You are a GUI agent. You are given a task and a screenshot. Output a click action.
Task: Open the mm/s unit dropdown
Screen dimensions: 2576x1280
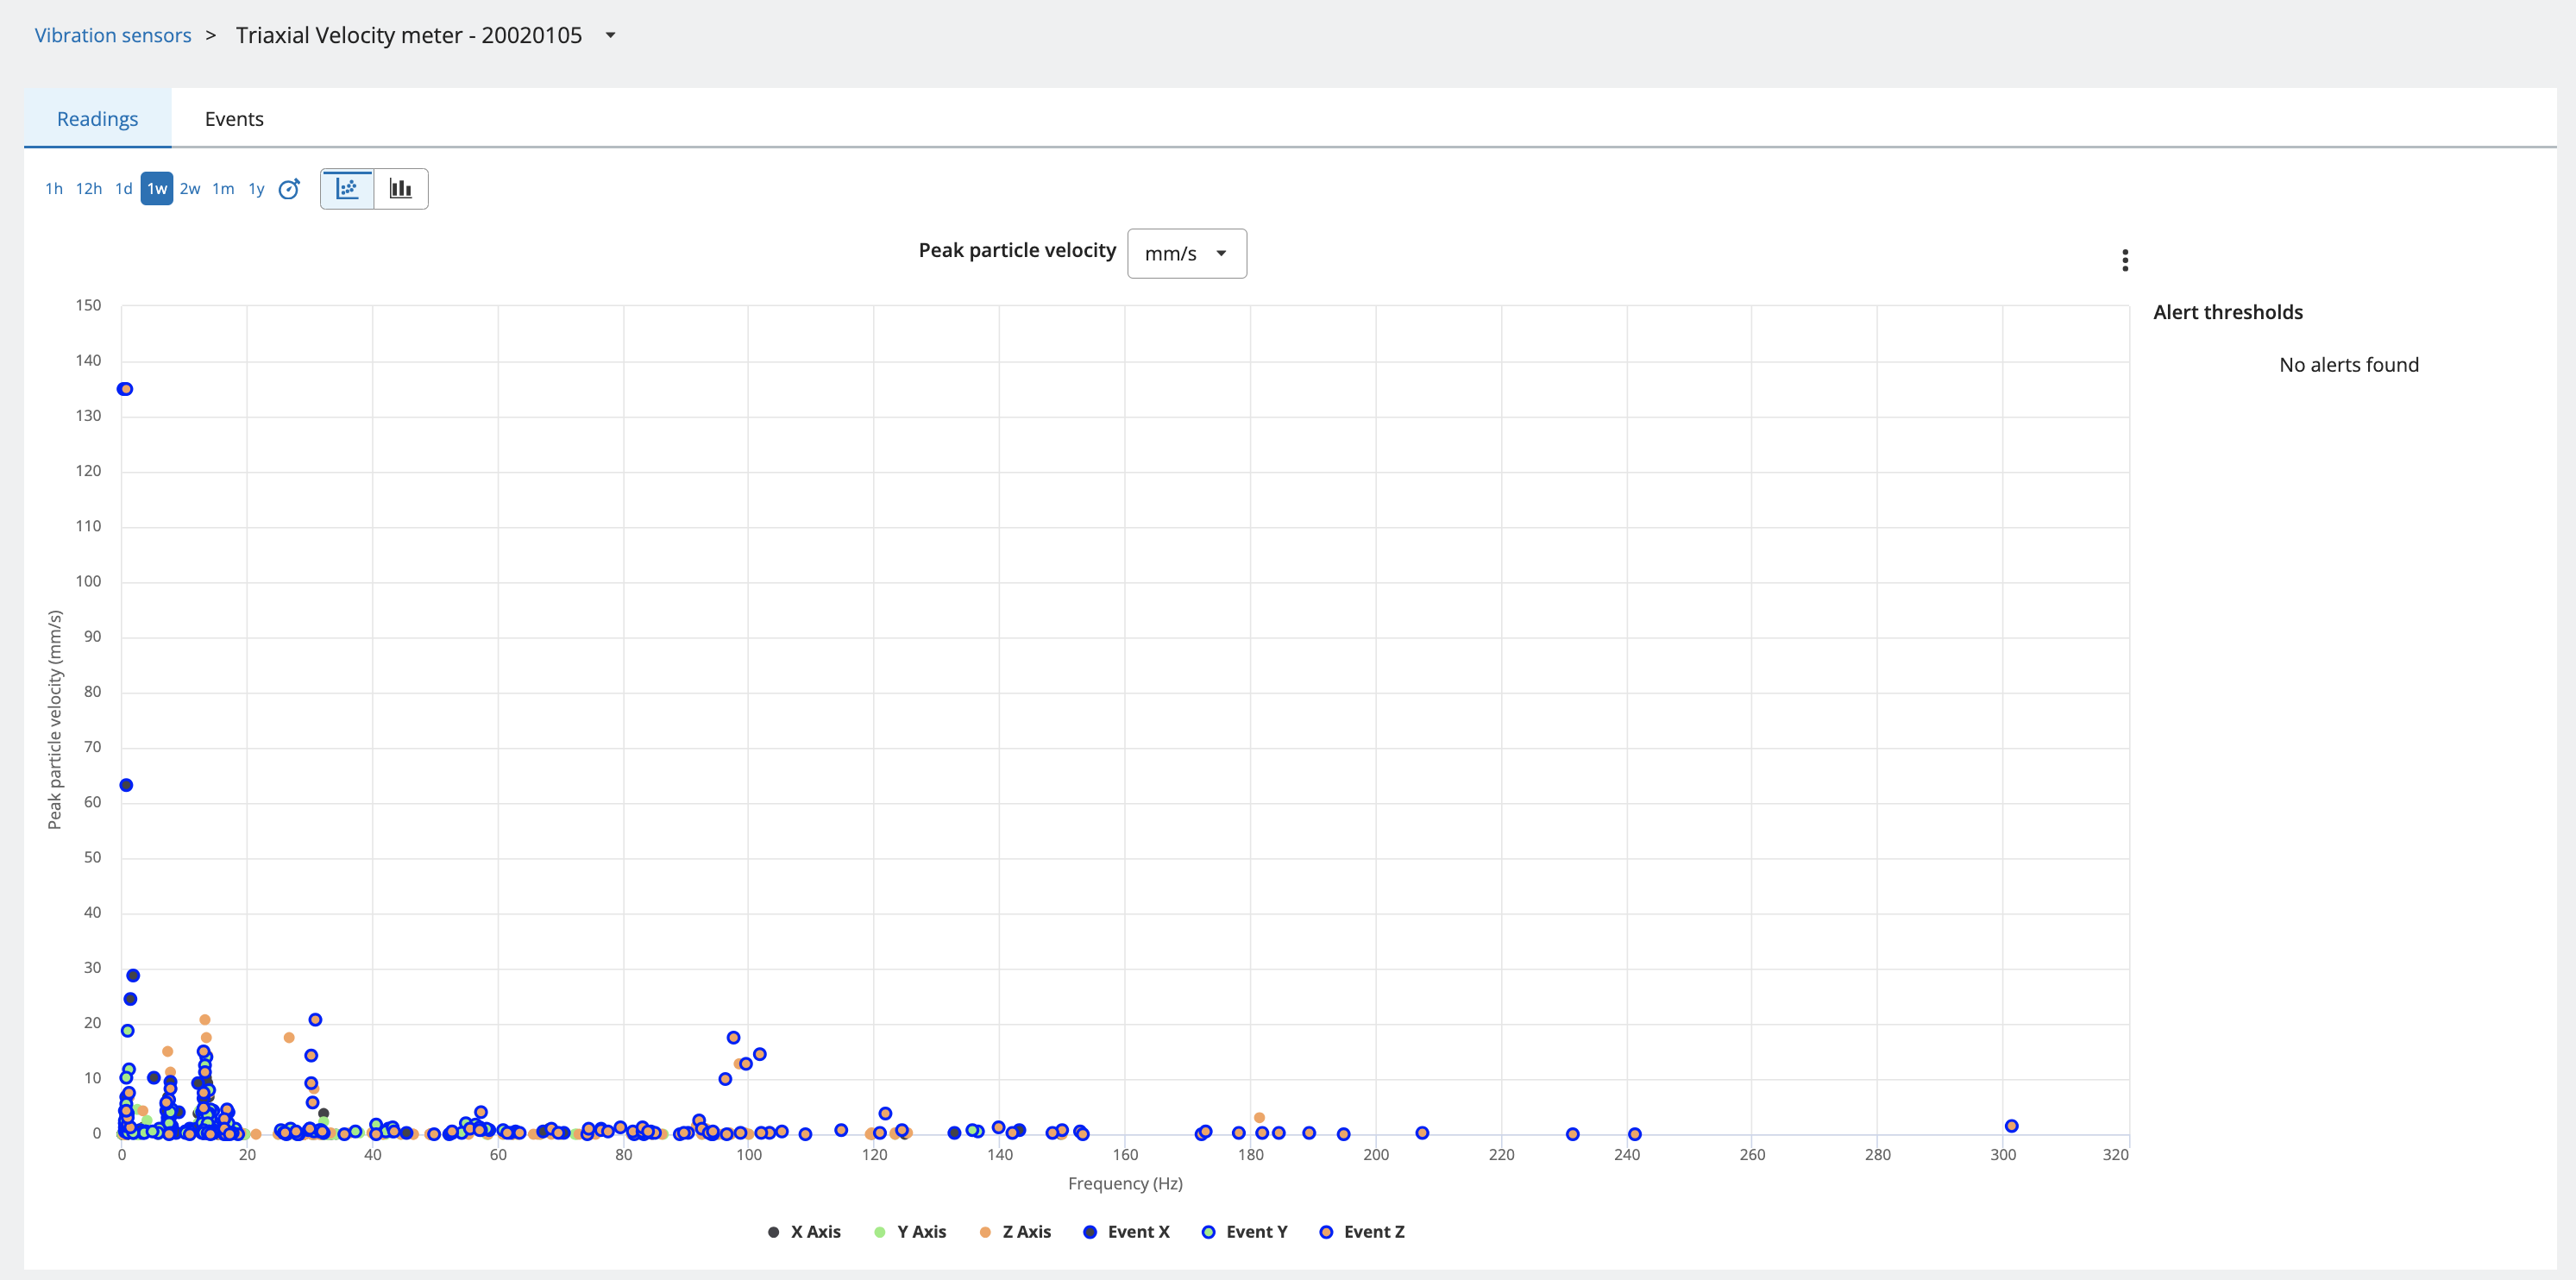coord(1186,254)
